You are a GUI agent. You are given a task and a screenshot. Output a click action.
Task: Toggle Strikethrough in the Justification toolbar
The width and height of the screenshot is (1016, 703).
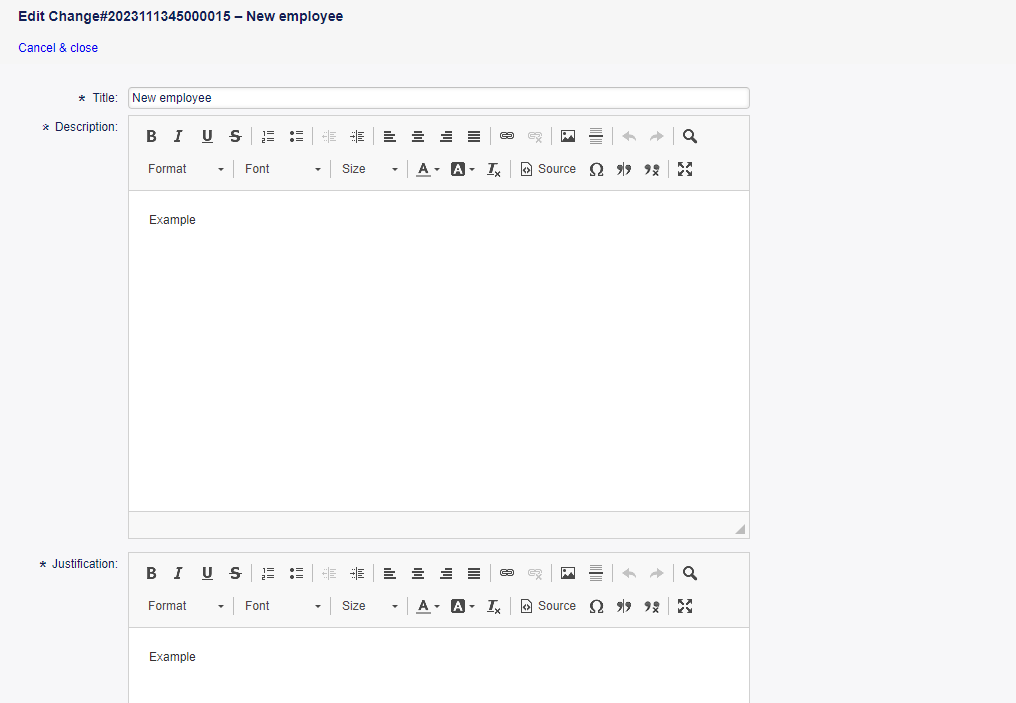point(235,574)
